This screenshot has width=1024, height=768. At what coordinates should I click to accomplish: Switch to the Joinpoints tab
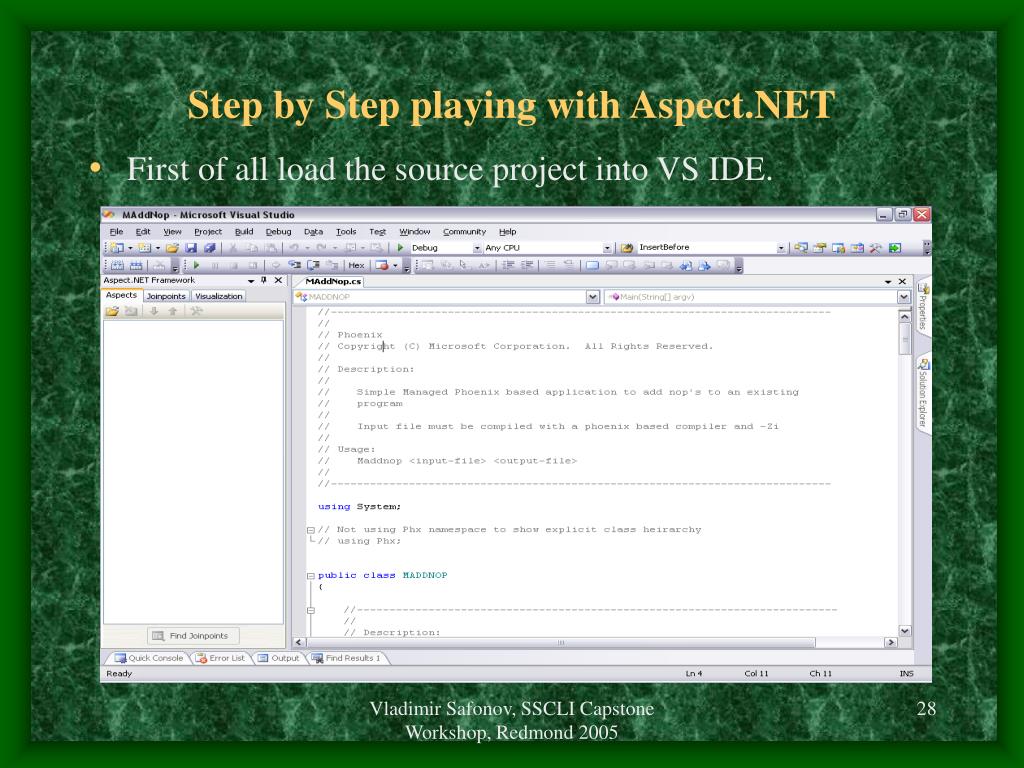click(x=166, y=296)
